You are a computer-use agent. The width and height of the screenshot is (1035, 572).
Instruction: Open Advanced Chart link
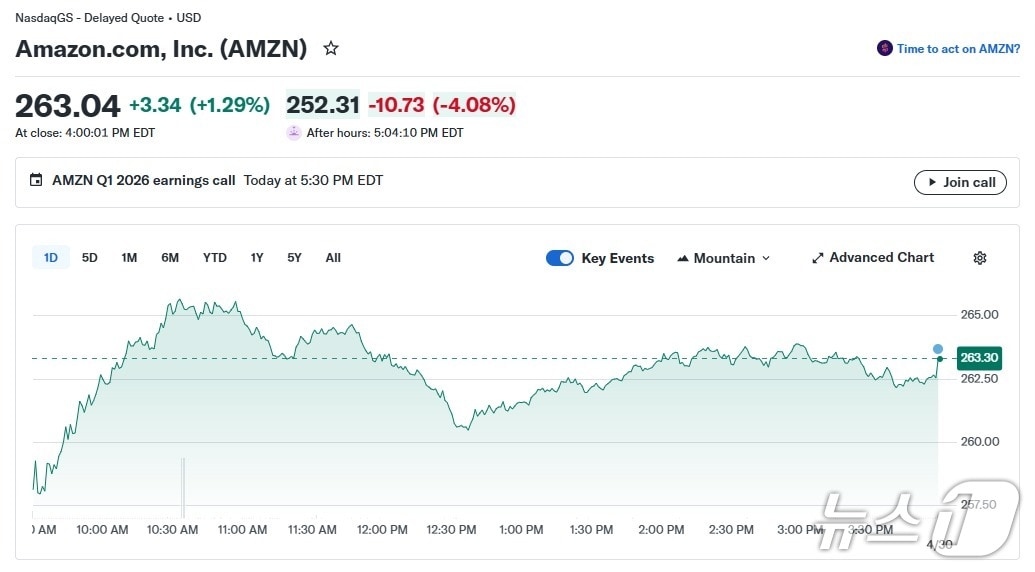881,258
